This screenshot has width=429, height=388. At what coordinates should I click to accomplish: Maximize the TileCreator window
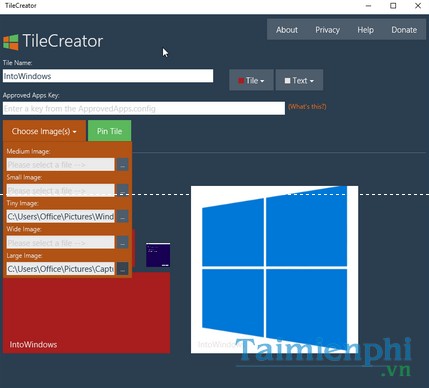(393, 6)
